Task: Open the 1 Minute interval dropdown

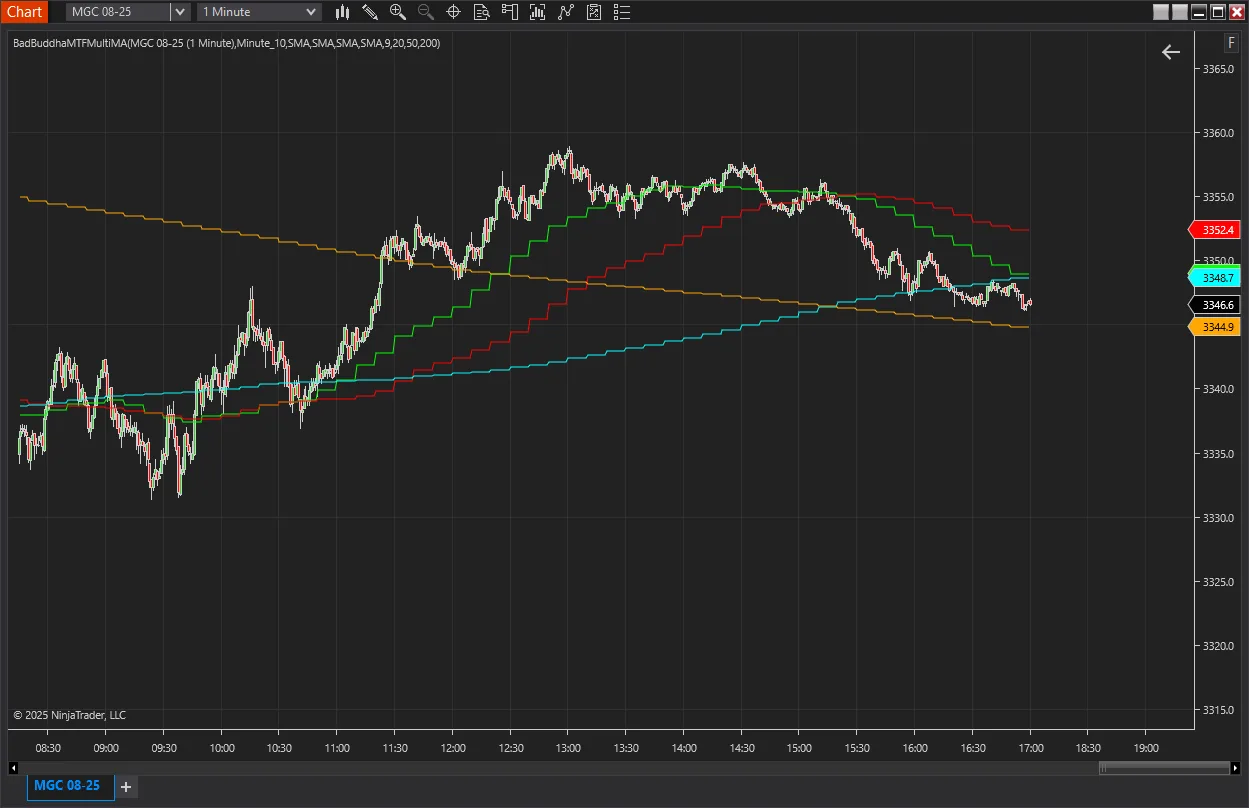Action: click(x=260, y=12)
